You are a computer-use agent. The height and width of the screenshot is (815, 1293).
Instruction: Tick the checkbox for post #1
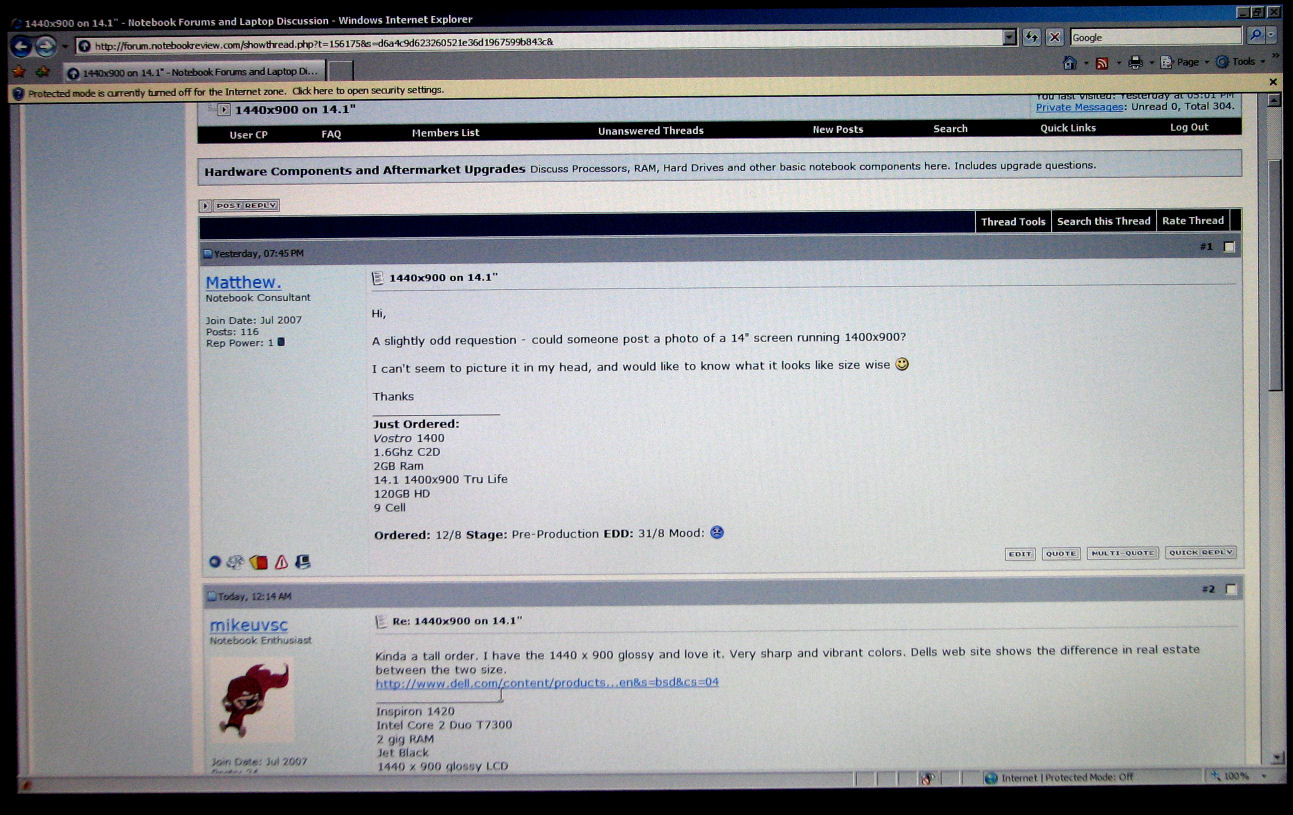coord(1230,247)
